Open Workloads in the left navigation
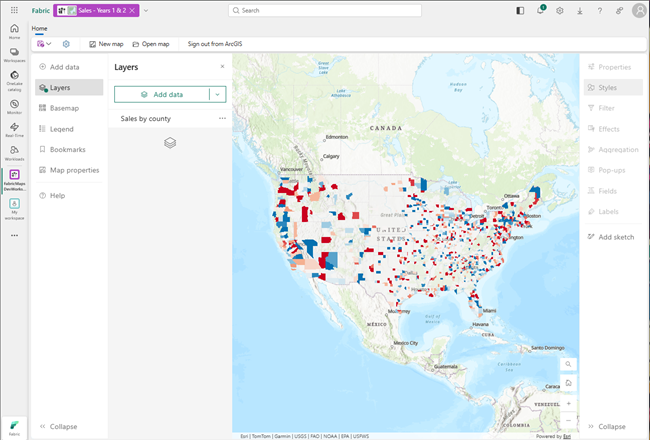The height and width of the screenshot is (441, 650). (x=15, y=153)
